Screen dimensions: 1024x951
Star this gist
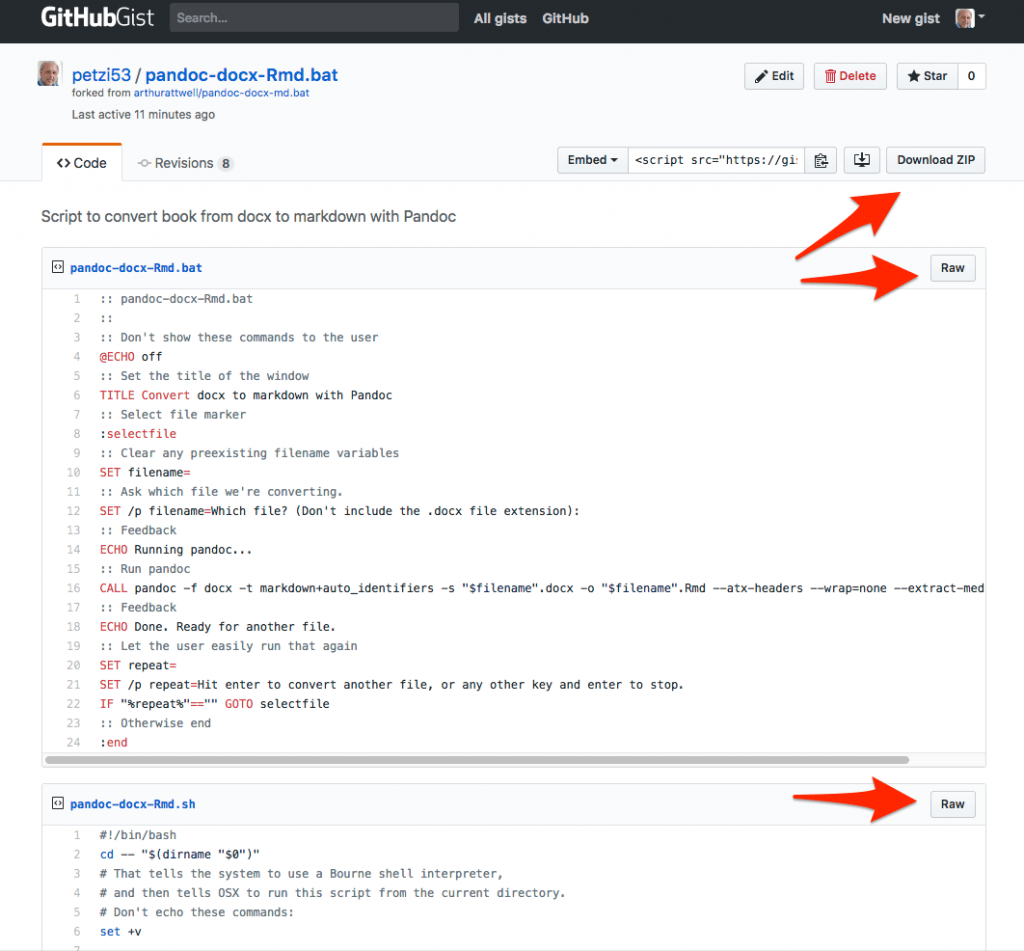coord(927,76)
